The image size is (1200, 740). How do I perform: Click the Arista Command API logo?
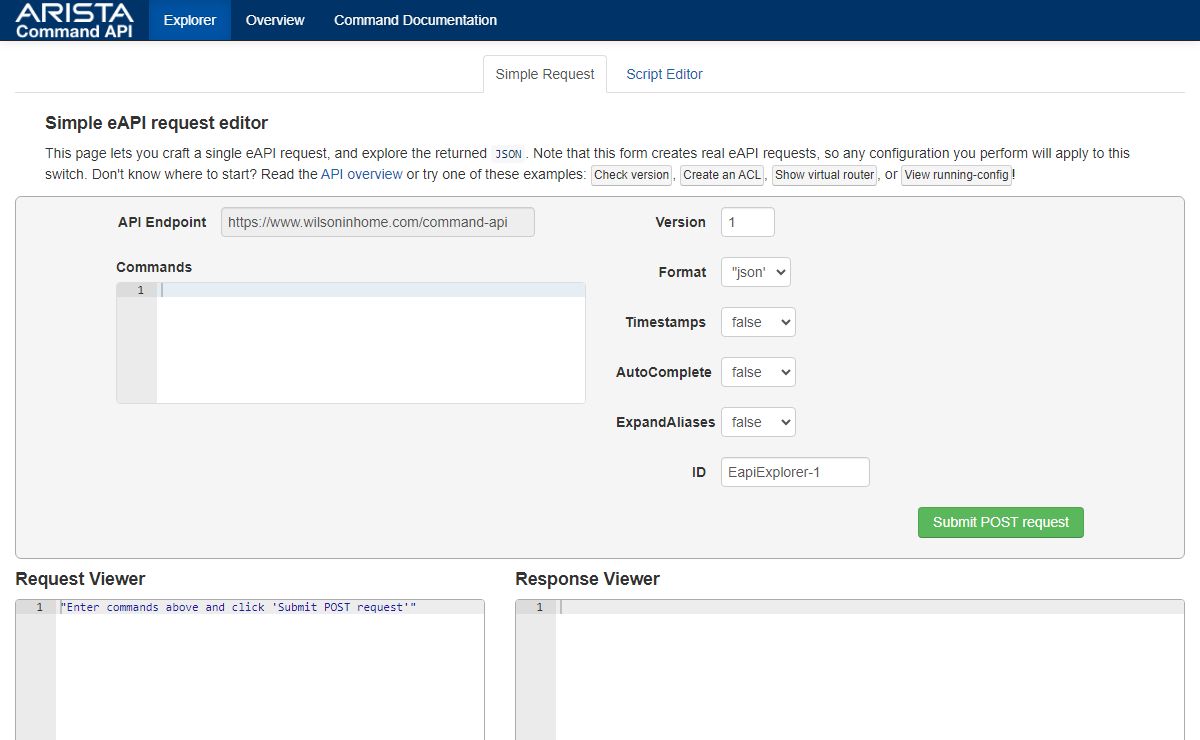(x=74, y=20)
